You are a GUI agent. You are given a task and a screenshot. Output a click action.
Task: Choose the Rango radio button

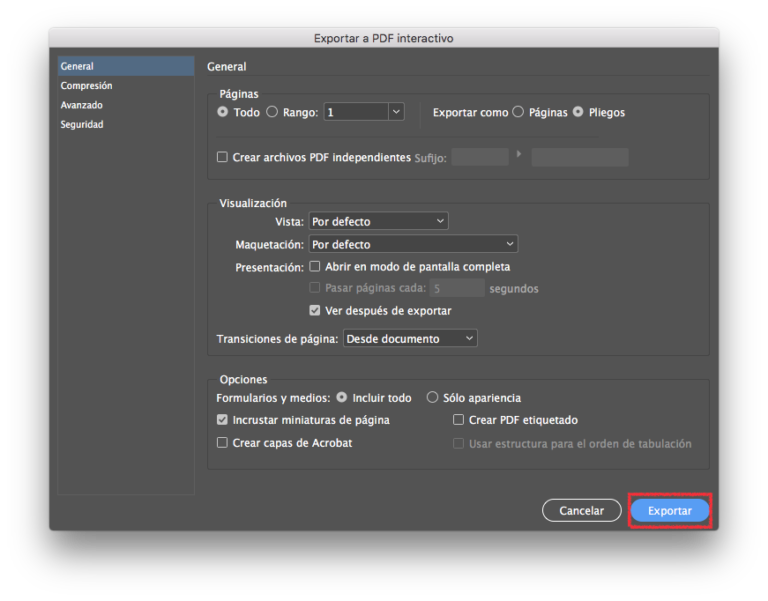coord(272,112)
